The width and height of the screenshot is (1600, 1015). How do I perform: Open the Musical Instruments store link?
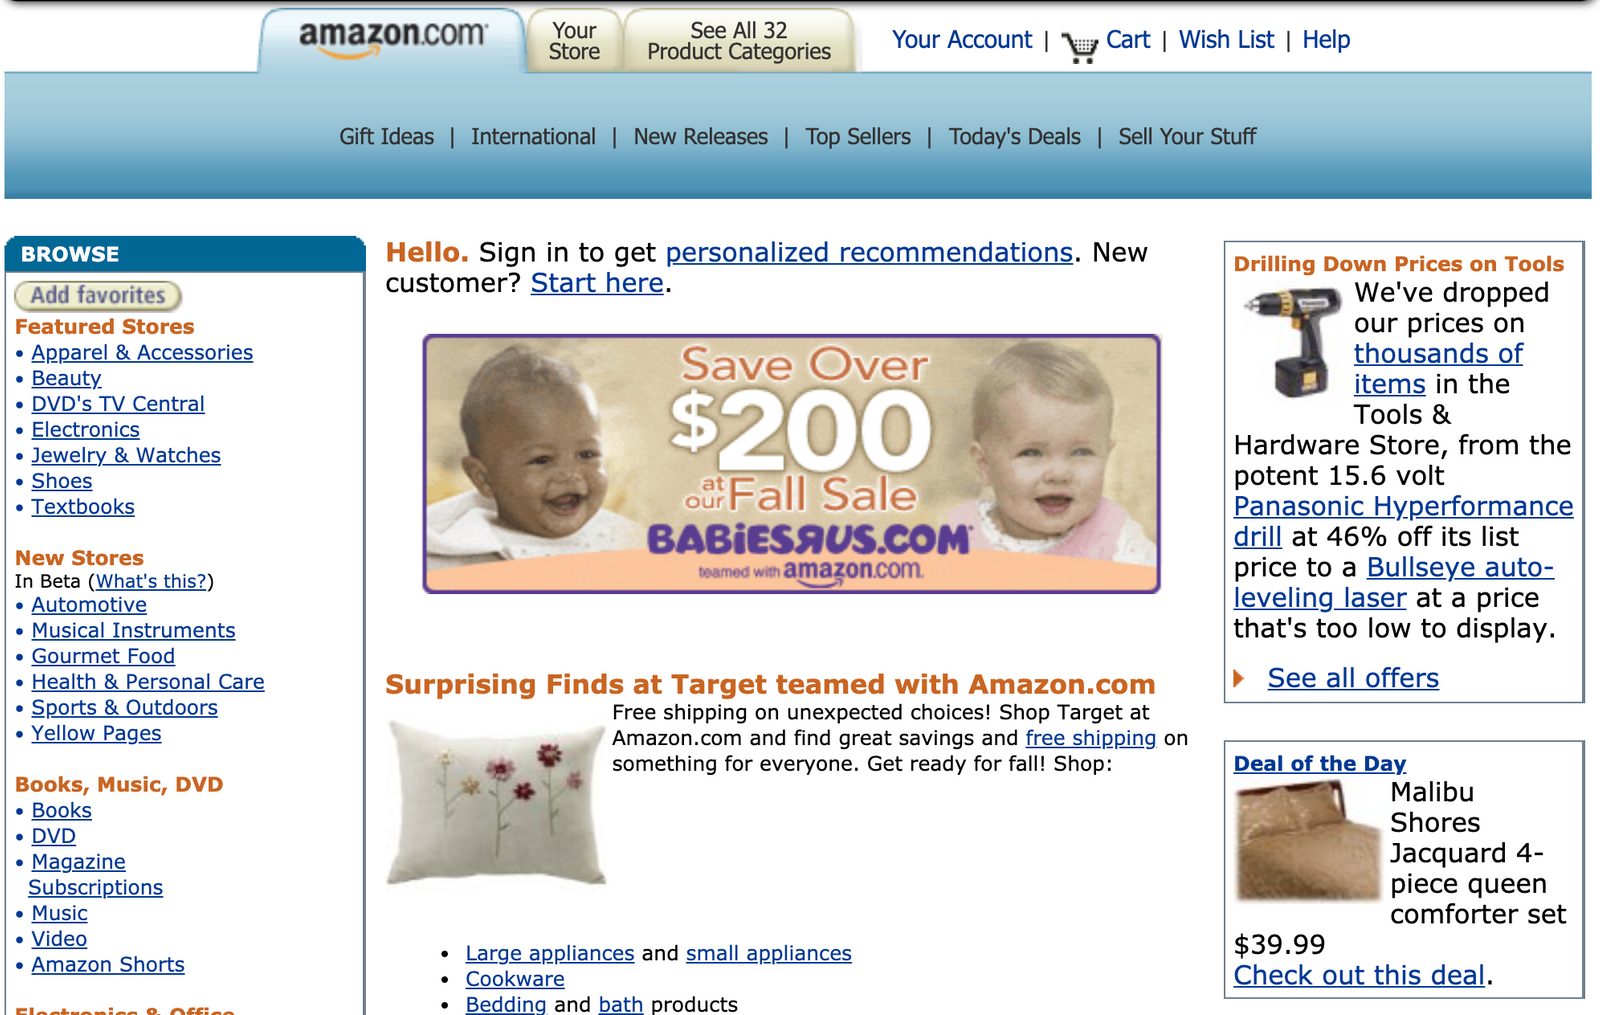[x=133, y=631]
